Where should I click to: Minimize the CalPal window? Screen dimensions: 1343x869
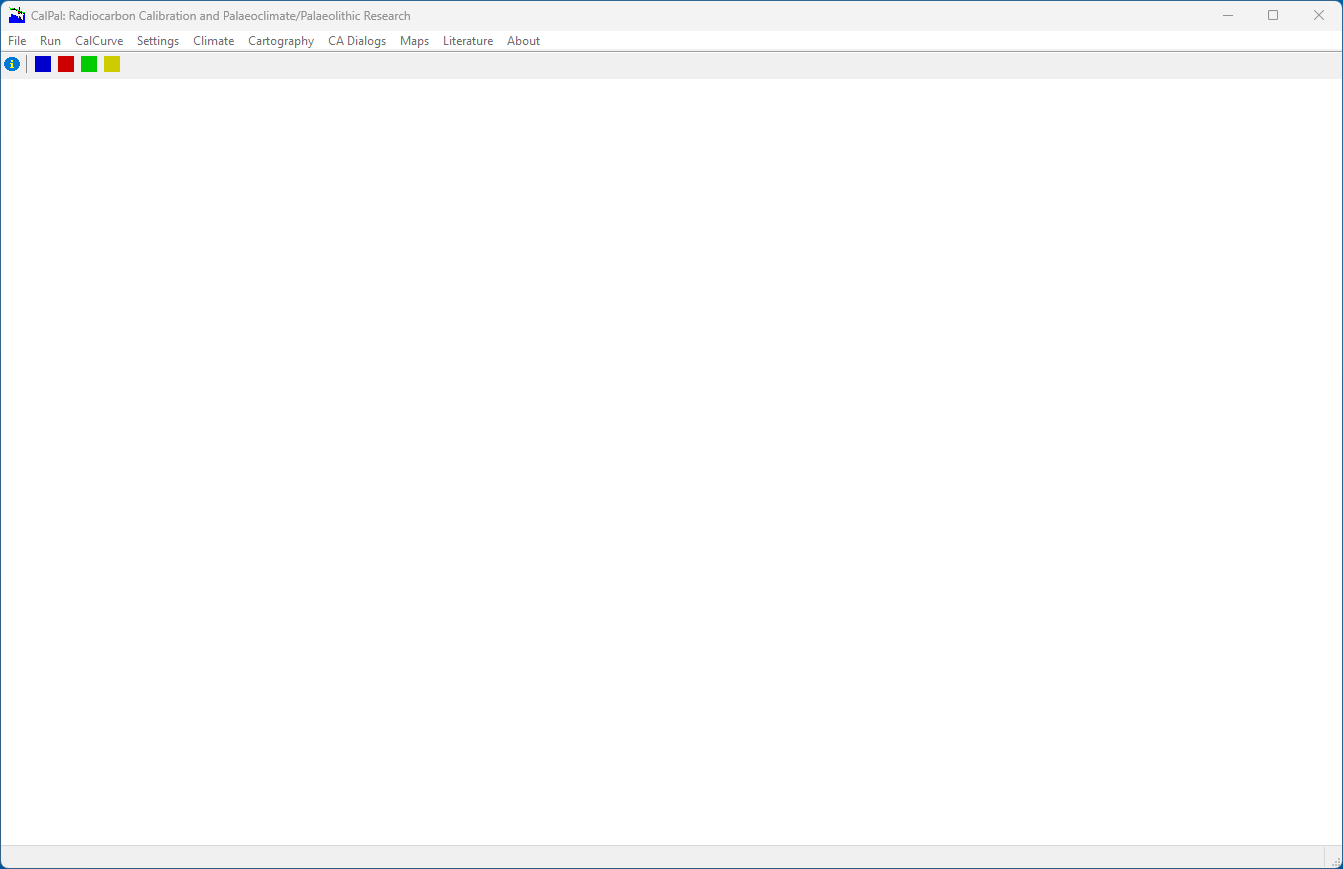coord(1227,15)
